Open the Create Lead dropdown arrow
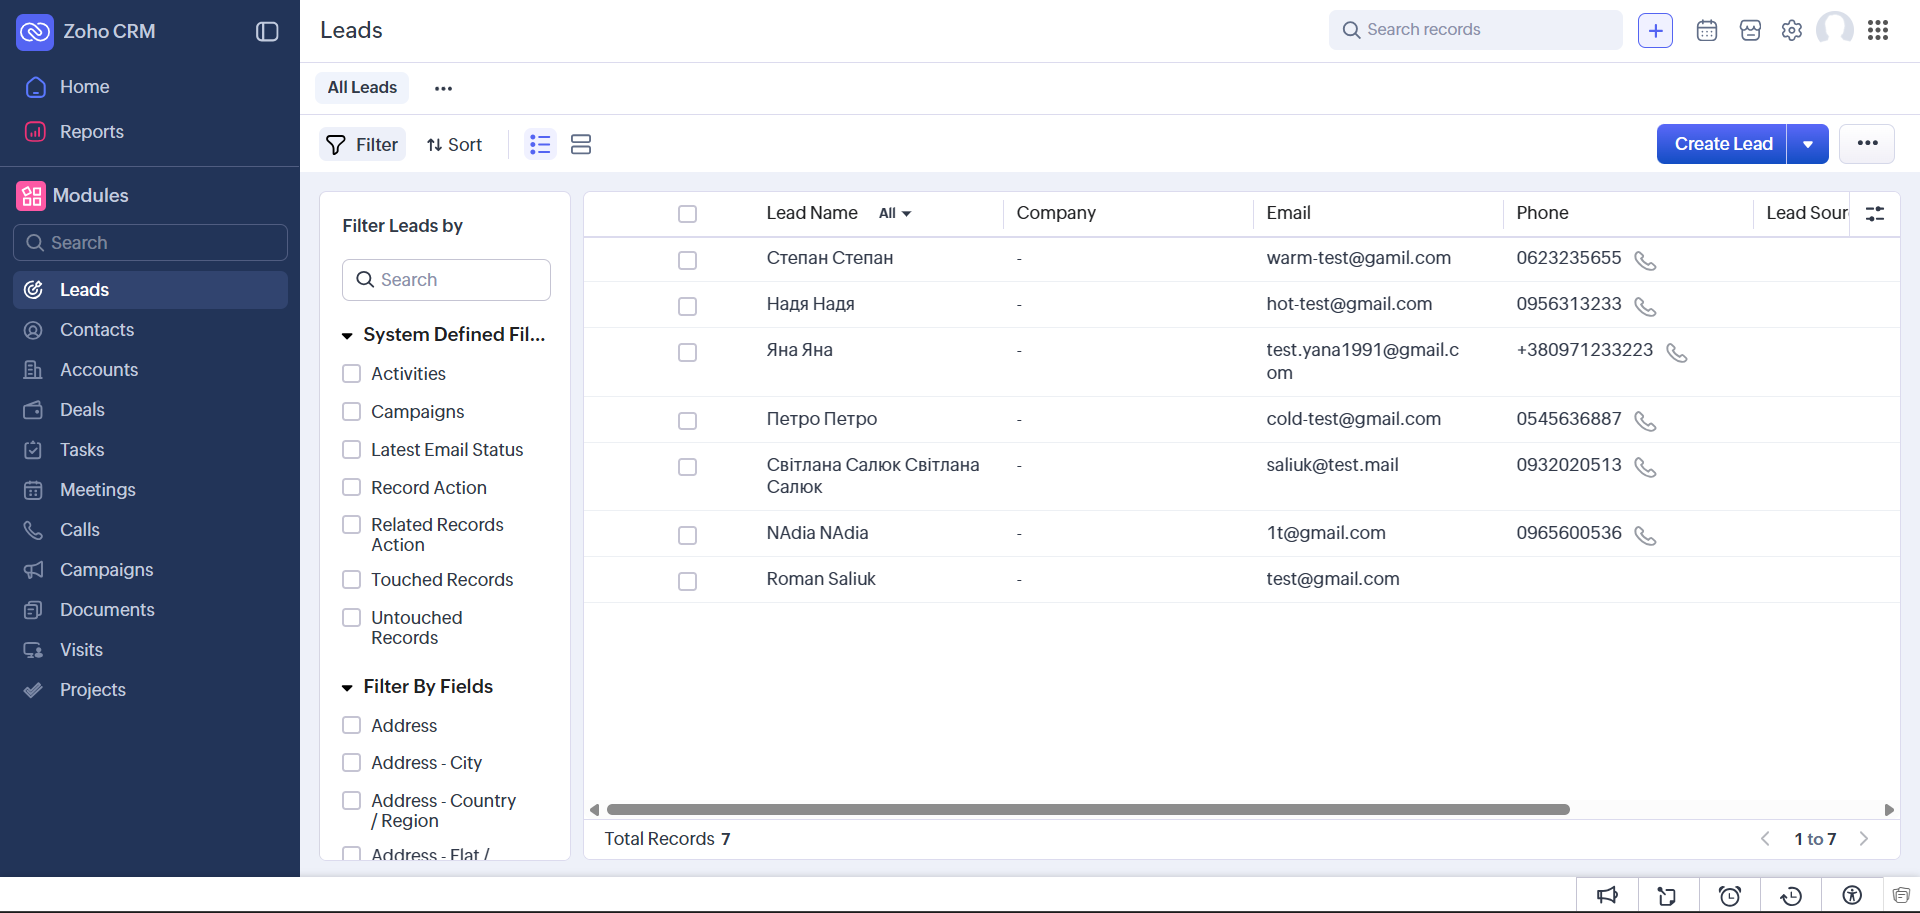Screen dimensions: 1920x913 (1808, 144)
